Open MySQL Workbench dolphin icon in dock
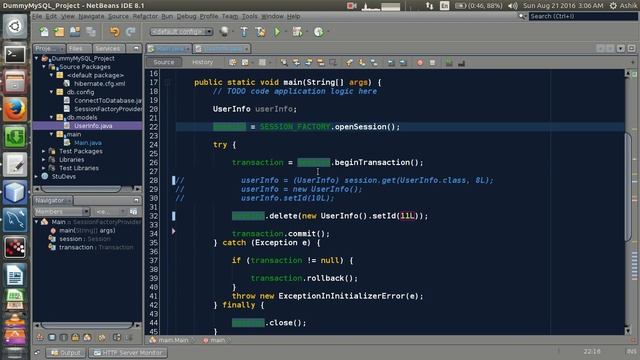This screenshot has height=360, width=640. pyautogui.click(x=15, y=220)
